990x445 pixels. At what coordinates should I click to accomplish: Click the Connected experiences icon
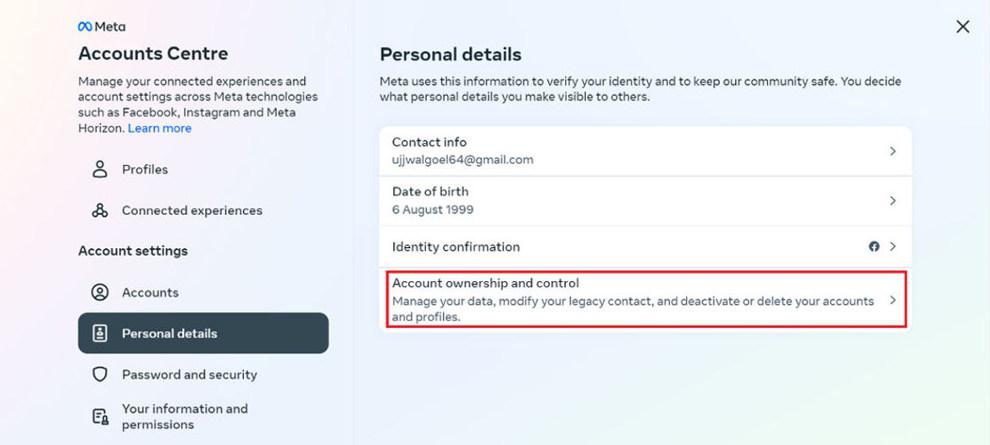[99, 210]
